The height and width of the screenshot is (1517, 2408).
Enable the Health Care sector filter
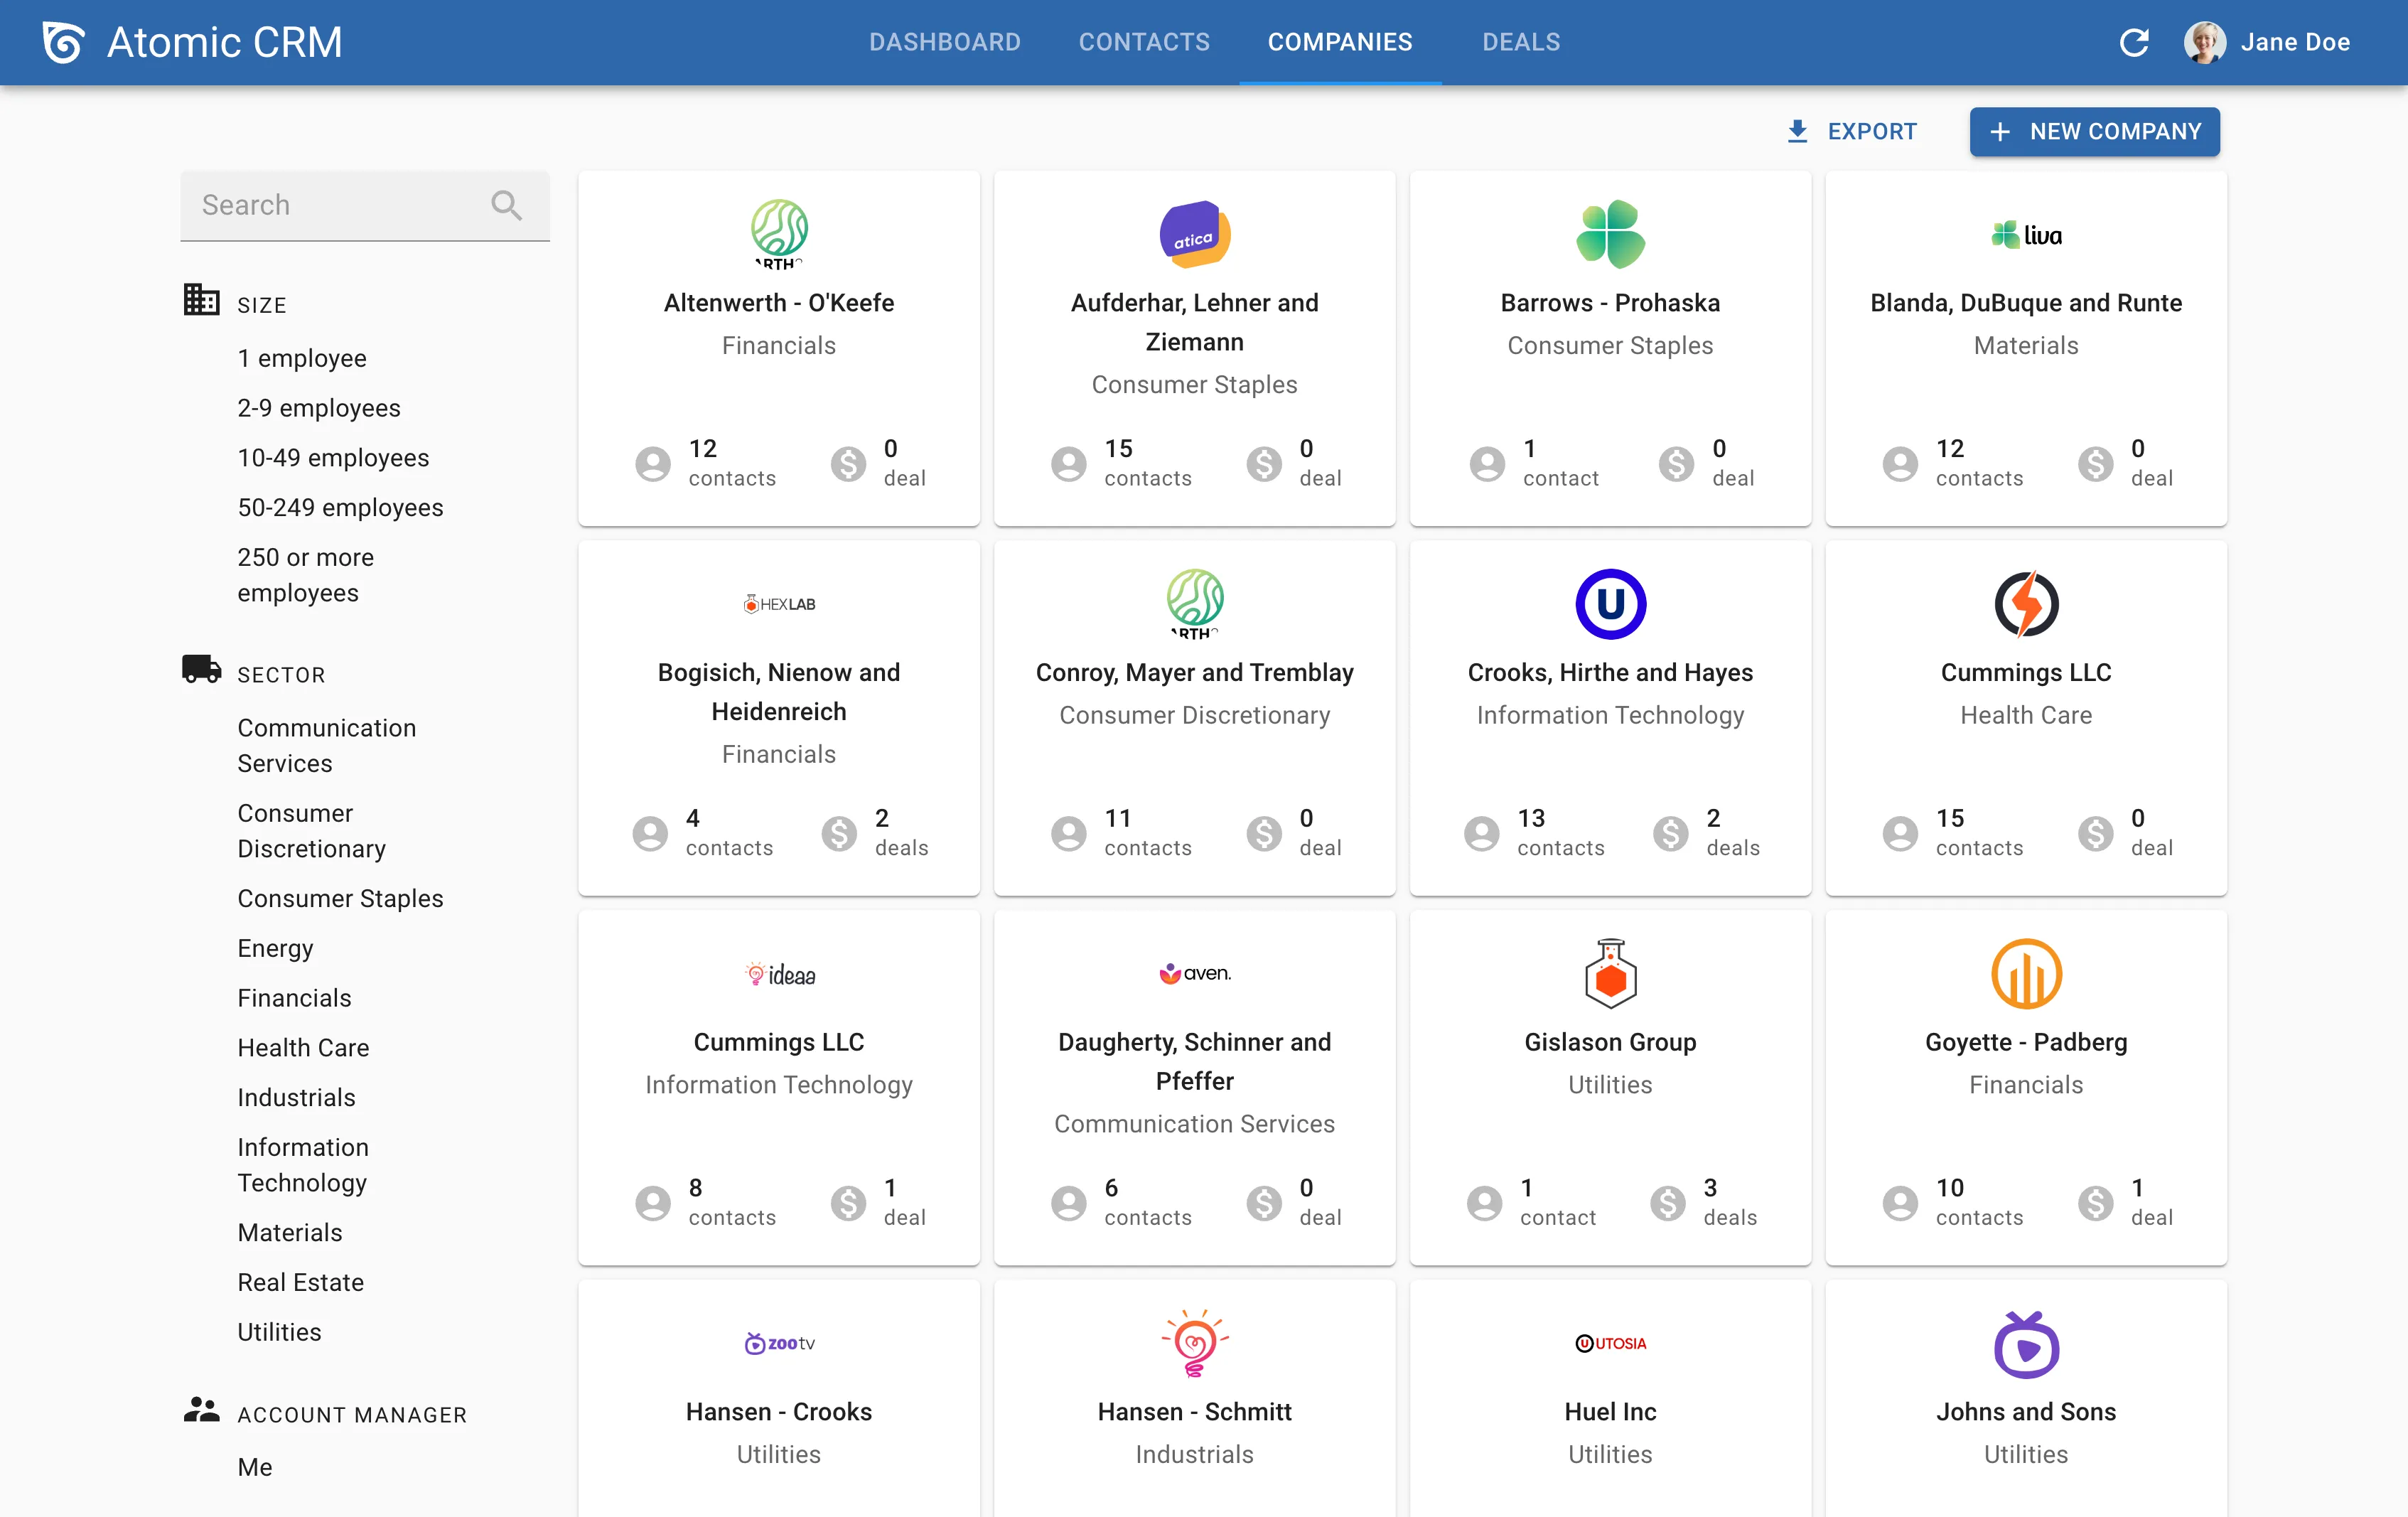pyautogui.click(x=304, y=1047)
